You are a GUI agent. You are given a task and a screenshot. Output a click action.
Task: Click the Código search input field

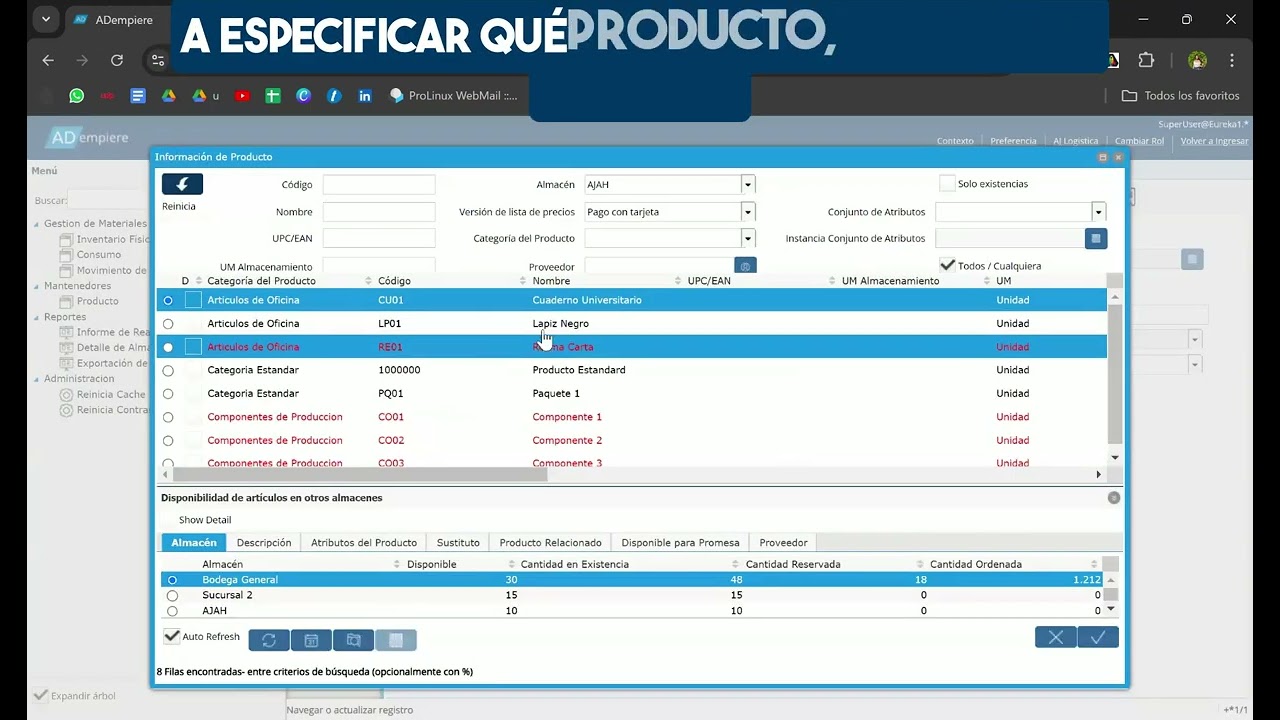(379, 184)
